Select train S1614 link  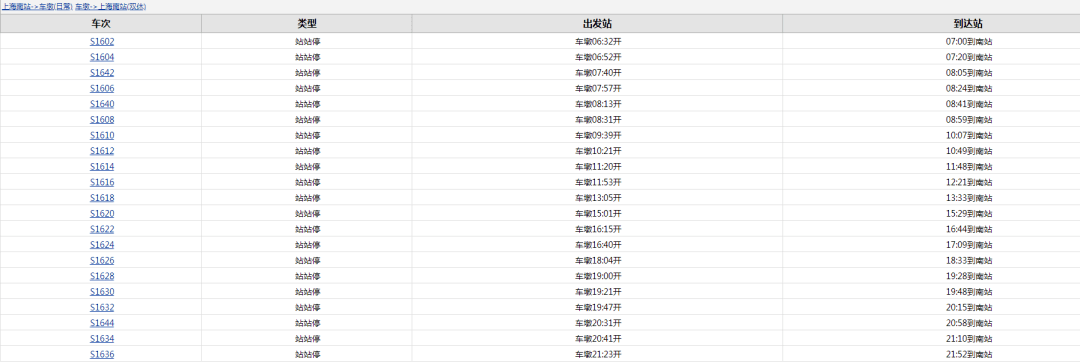[102, 166]
